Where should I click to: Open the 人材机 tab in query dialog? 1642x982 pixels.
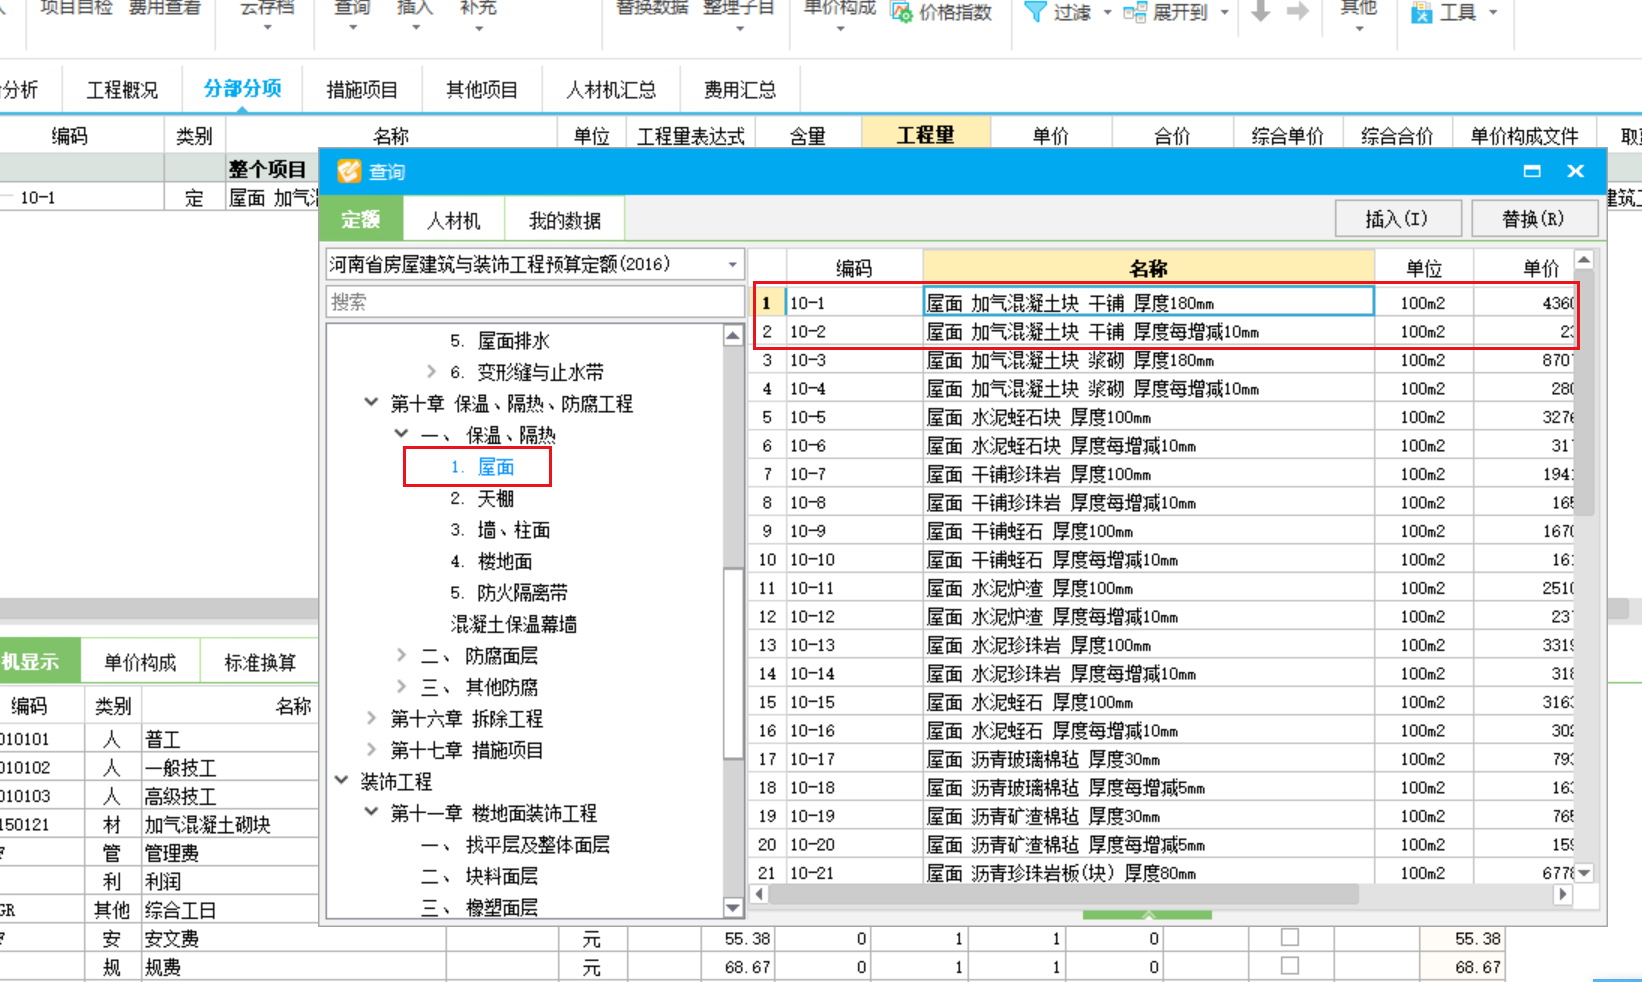453,220
